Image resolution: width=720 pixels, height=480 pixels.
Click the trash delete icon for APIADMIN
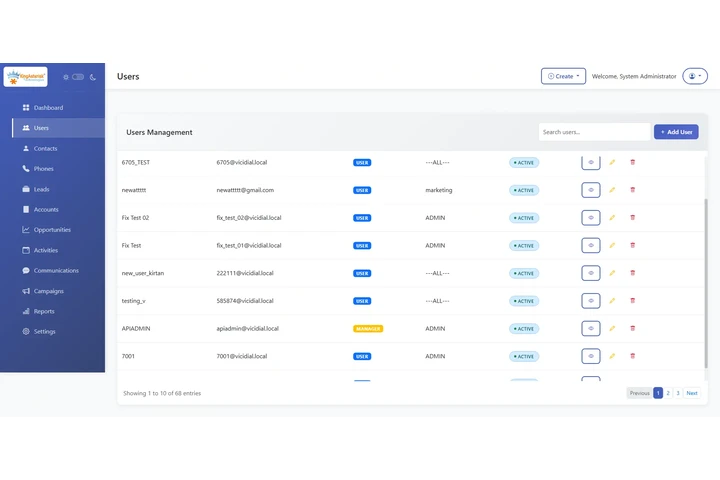[x=632, y=328]
